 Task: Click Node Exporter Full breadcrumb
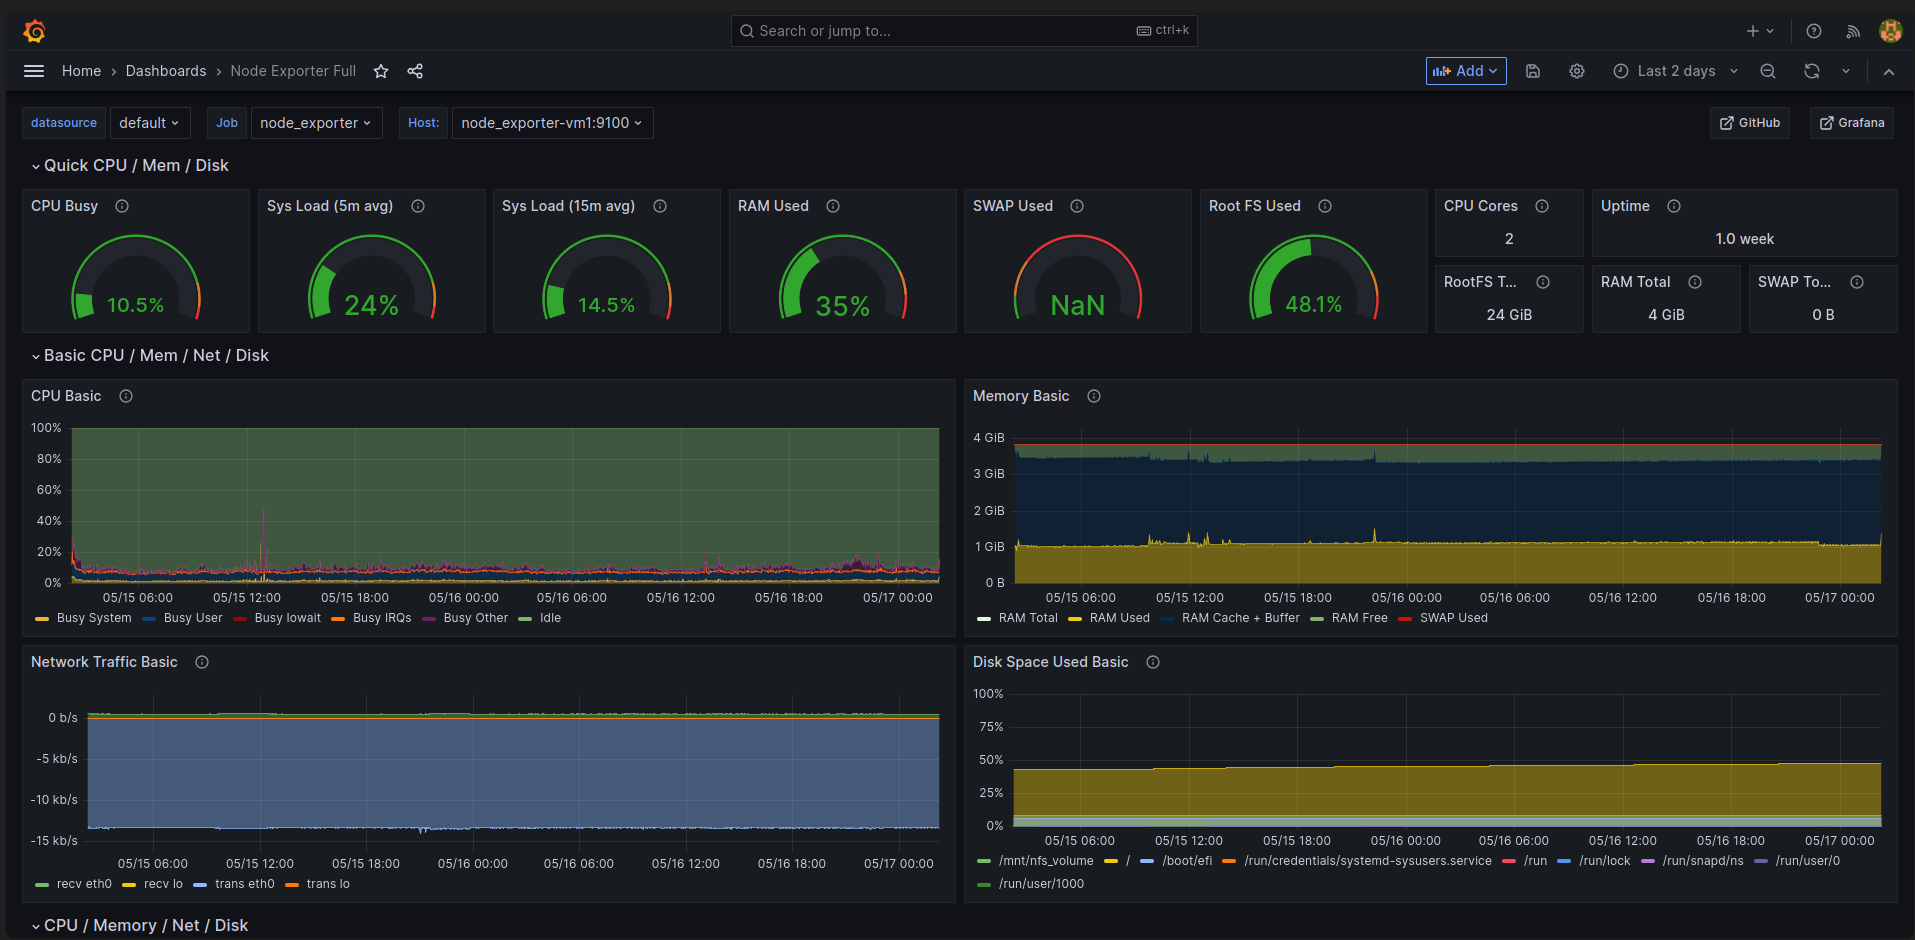[293, 71]
